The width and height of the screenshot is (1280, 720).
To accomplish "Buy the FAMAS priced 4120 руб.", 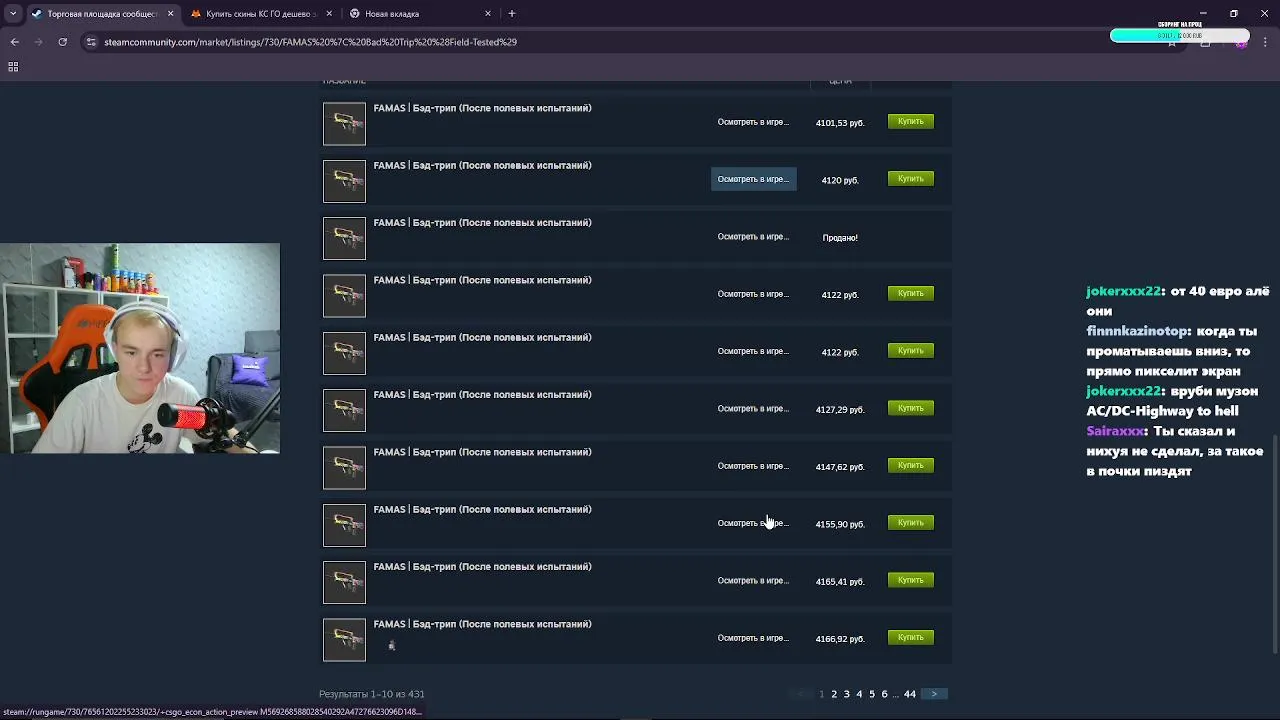I will point(910,178).
